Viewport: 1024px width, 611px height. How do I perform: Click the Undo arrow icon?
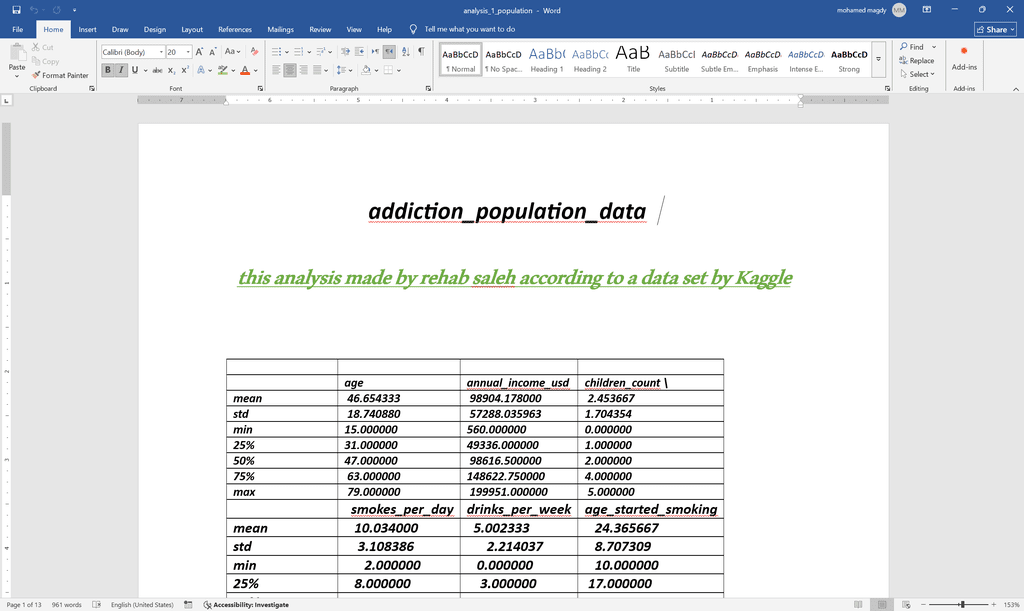pos(33,10)
